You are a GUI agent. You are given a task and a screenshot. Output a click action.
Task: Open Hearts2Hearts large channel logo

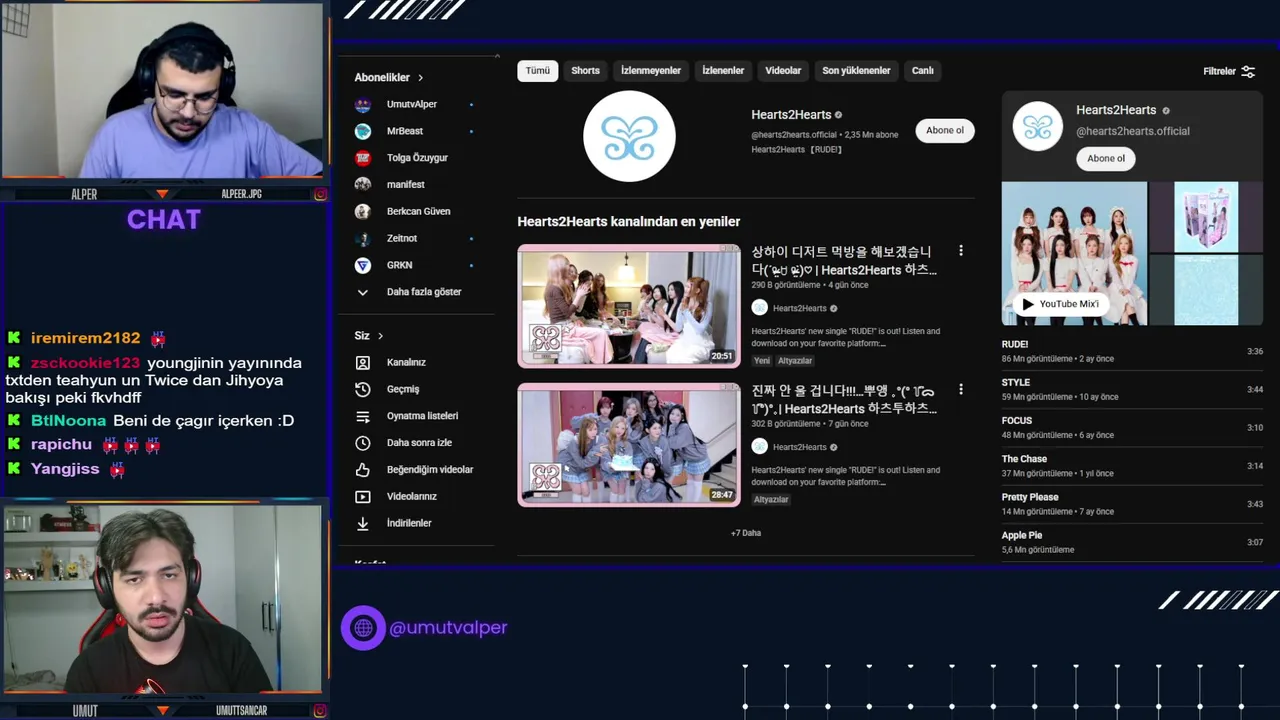click(629, 136)
